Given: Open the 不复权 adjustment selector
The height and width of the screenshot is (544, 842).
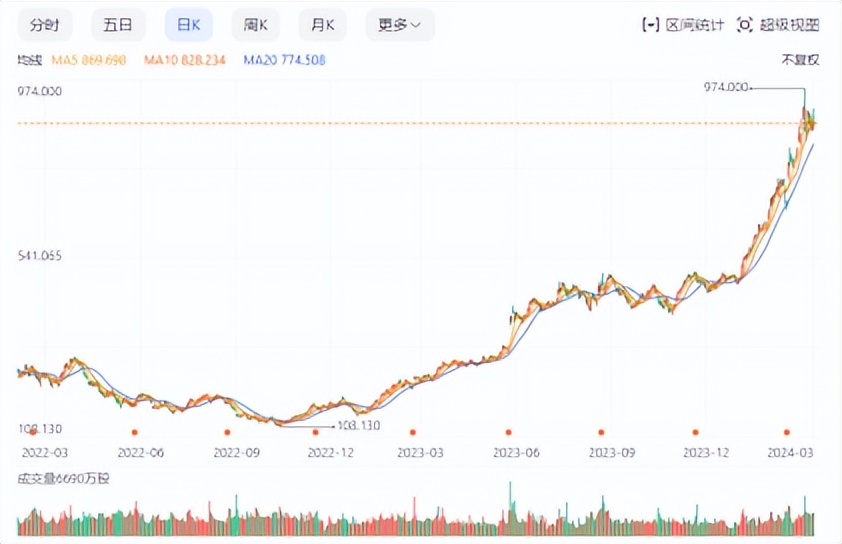Looking at the screenshot, I should 800,60.
